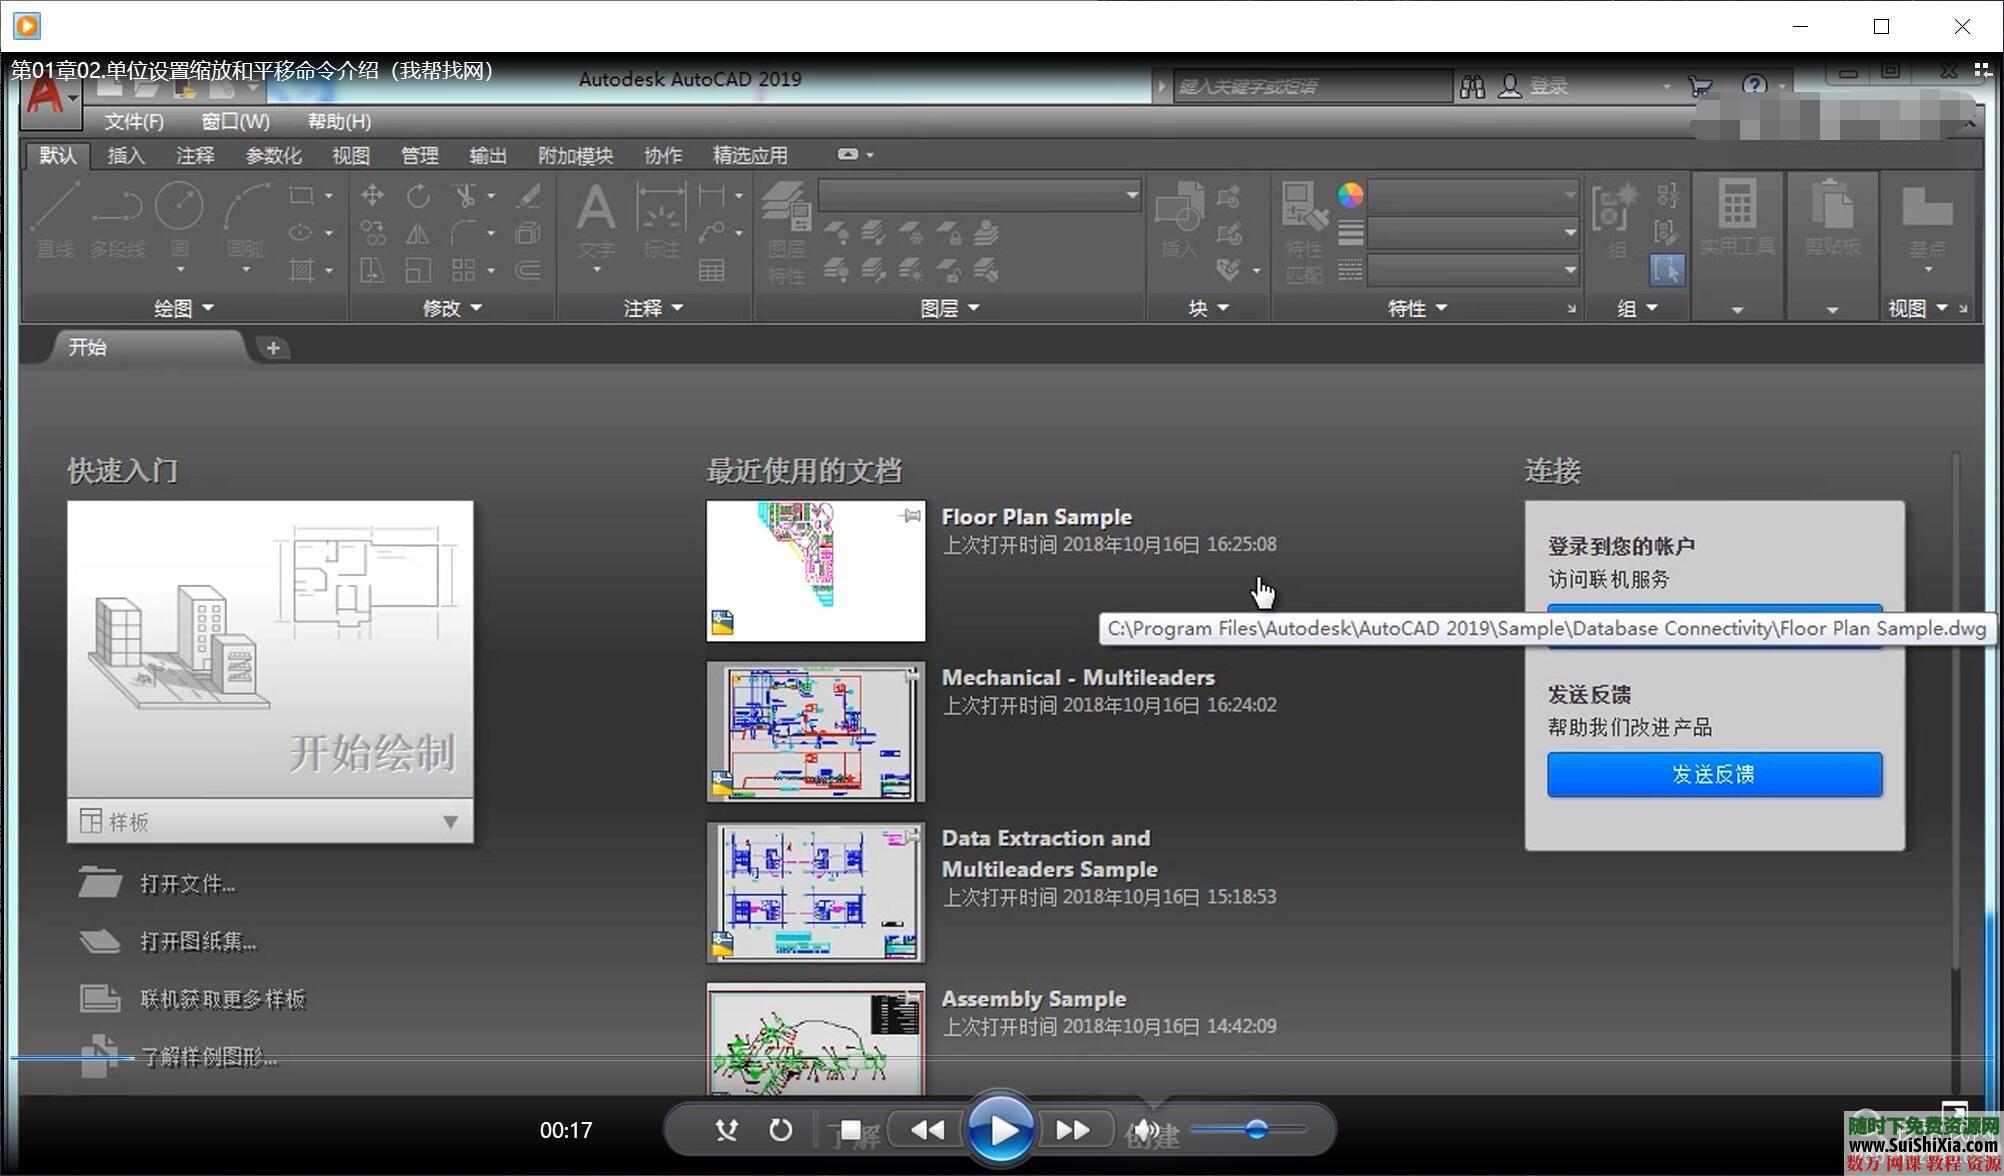Stop the video playback
2004x1176 pixels.
point(850,1130)
